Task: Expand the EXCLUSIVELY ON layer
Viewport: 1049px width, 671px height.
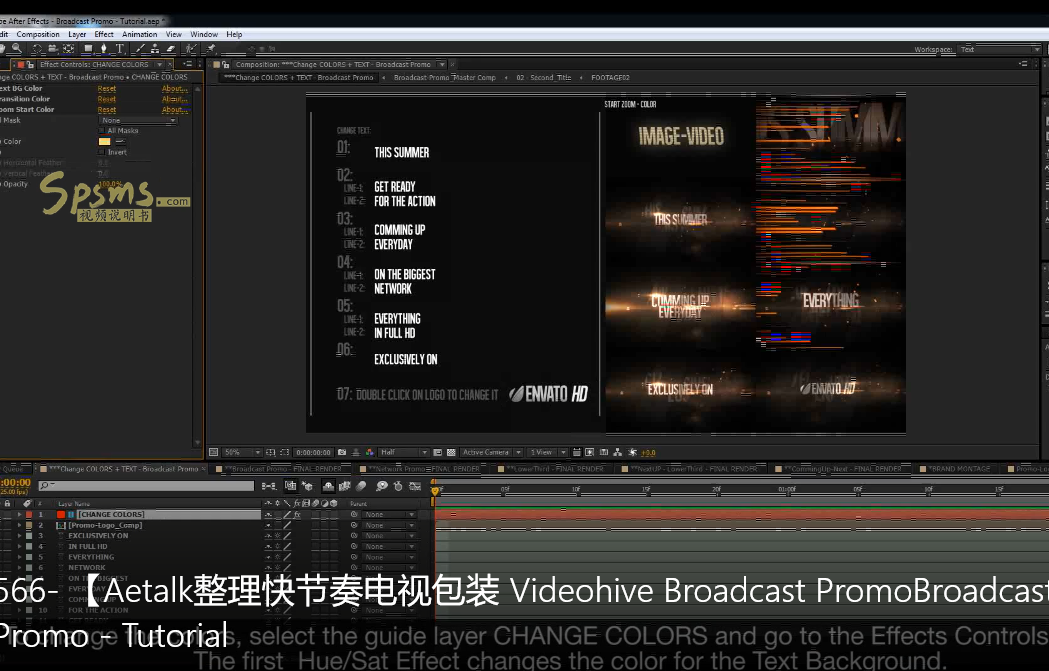Action: coord(19,536)
